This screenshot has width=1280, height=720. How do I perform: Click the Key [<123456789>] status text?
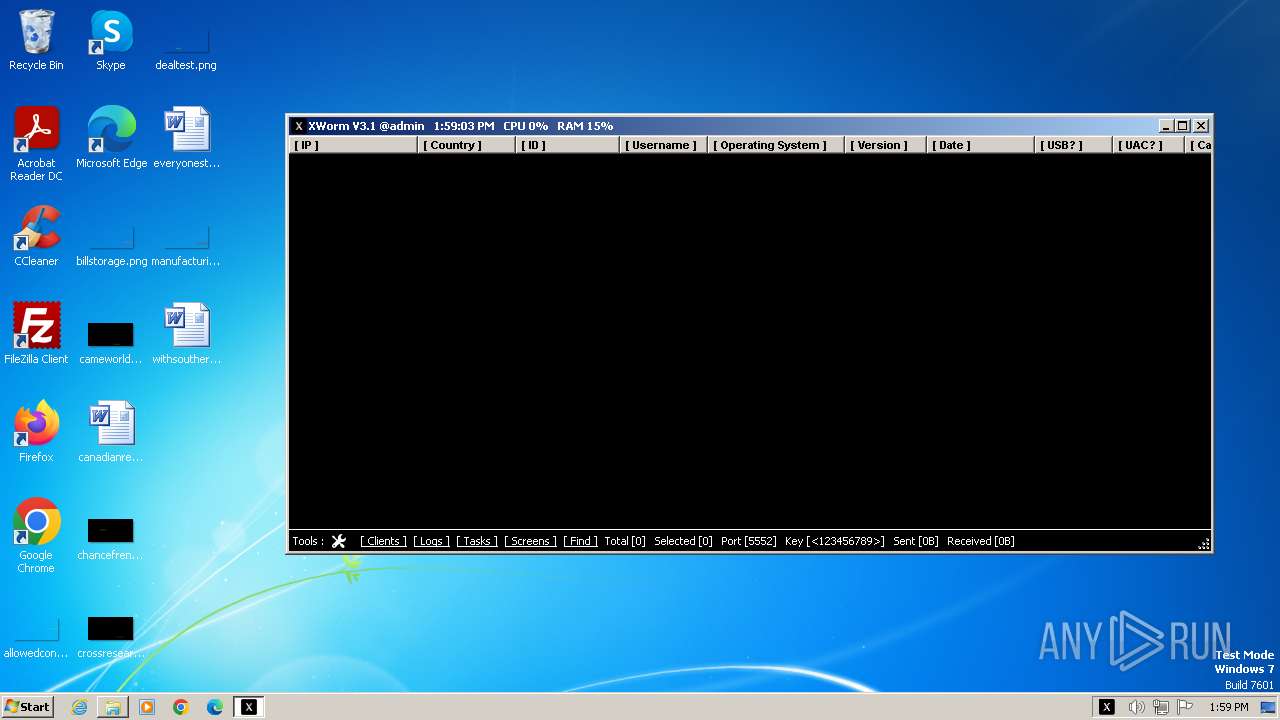[x=835, y=541]
